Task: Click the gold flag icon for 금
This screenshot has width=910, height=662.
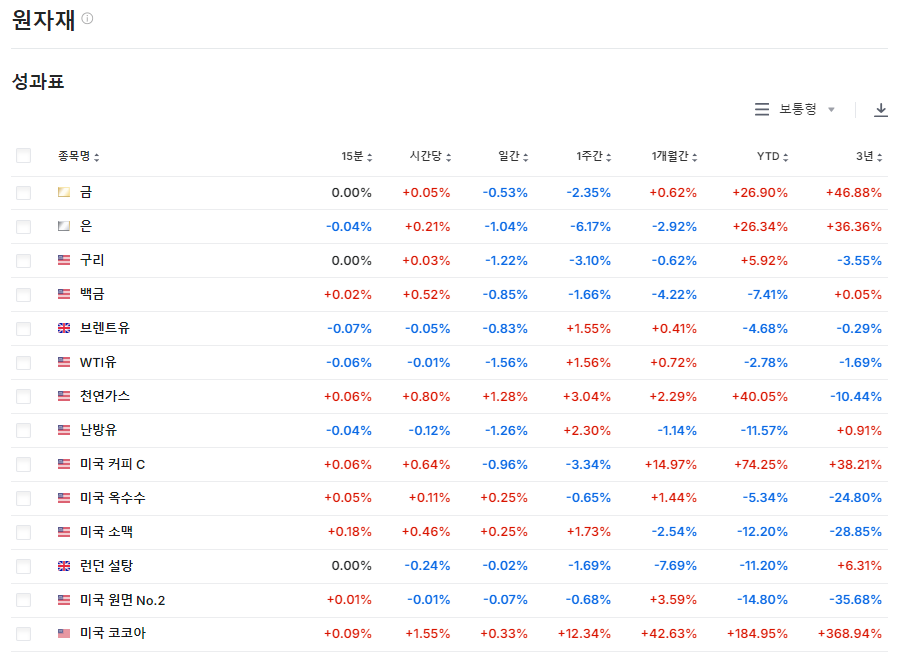Action: click(64, 192)
